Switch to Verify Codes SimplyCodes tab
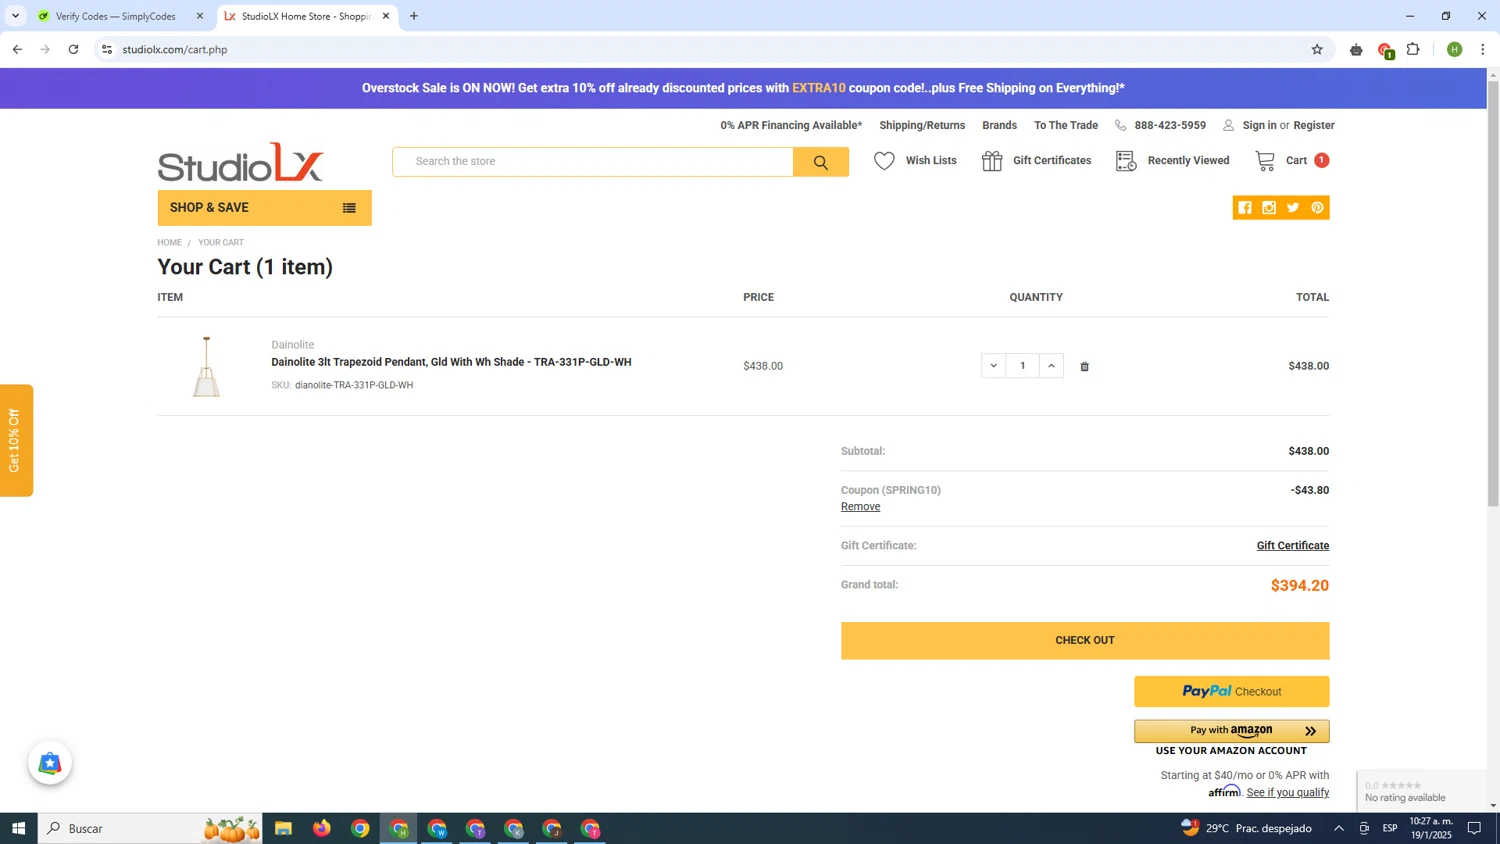This screenshot has width=1500, height=844. 115,16
